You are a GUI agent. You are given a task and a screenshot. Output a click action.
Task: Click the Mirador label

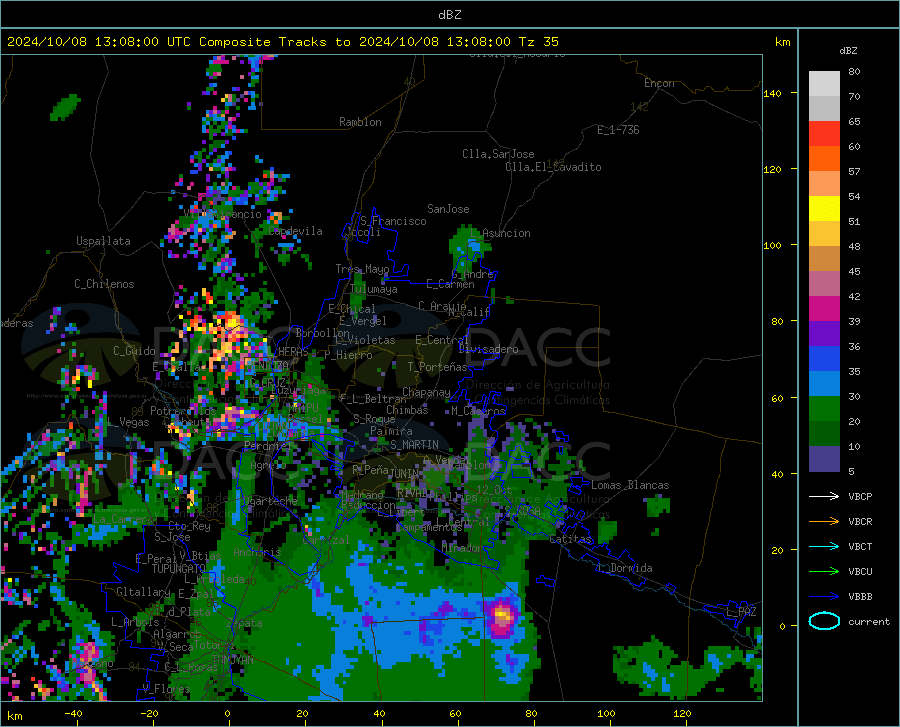(x=463, y=548)
